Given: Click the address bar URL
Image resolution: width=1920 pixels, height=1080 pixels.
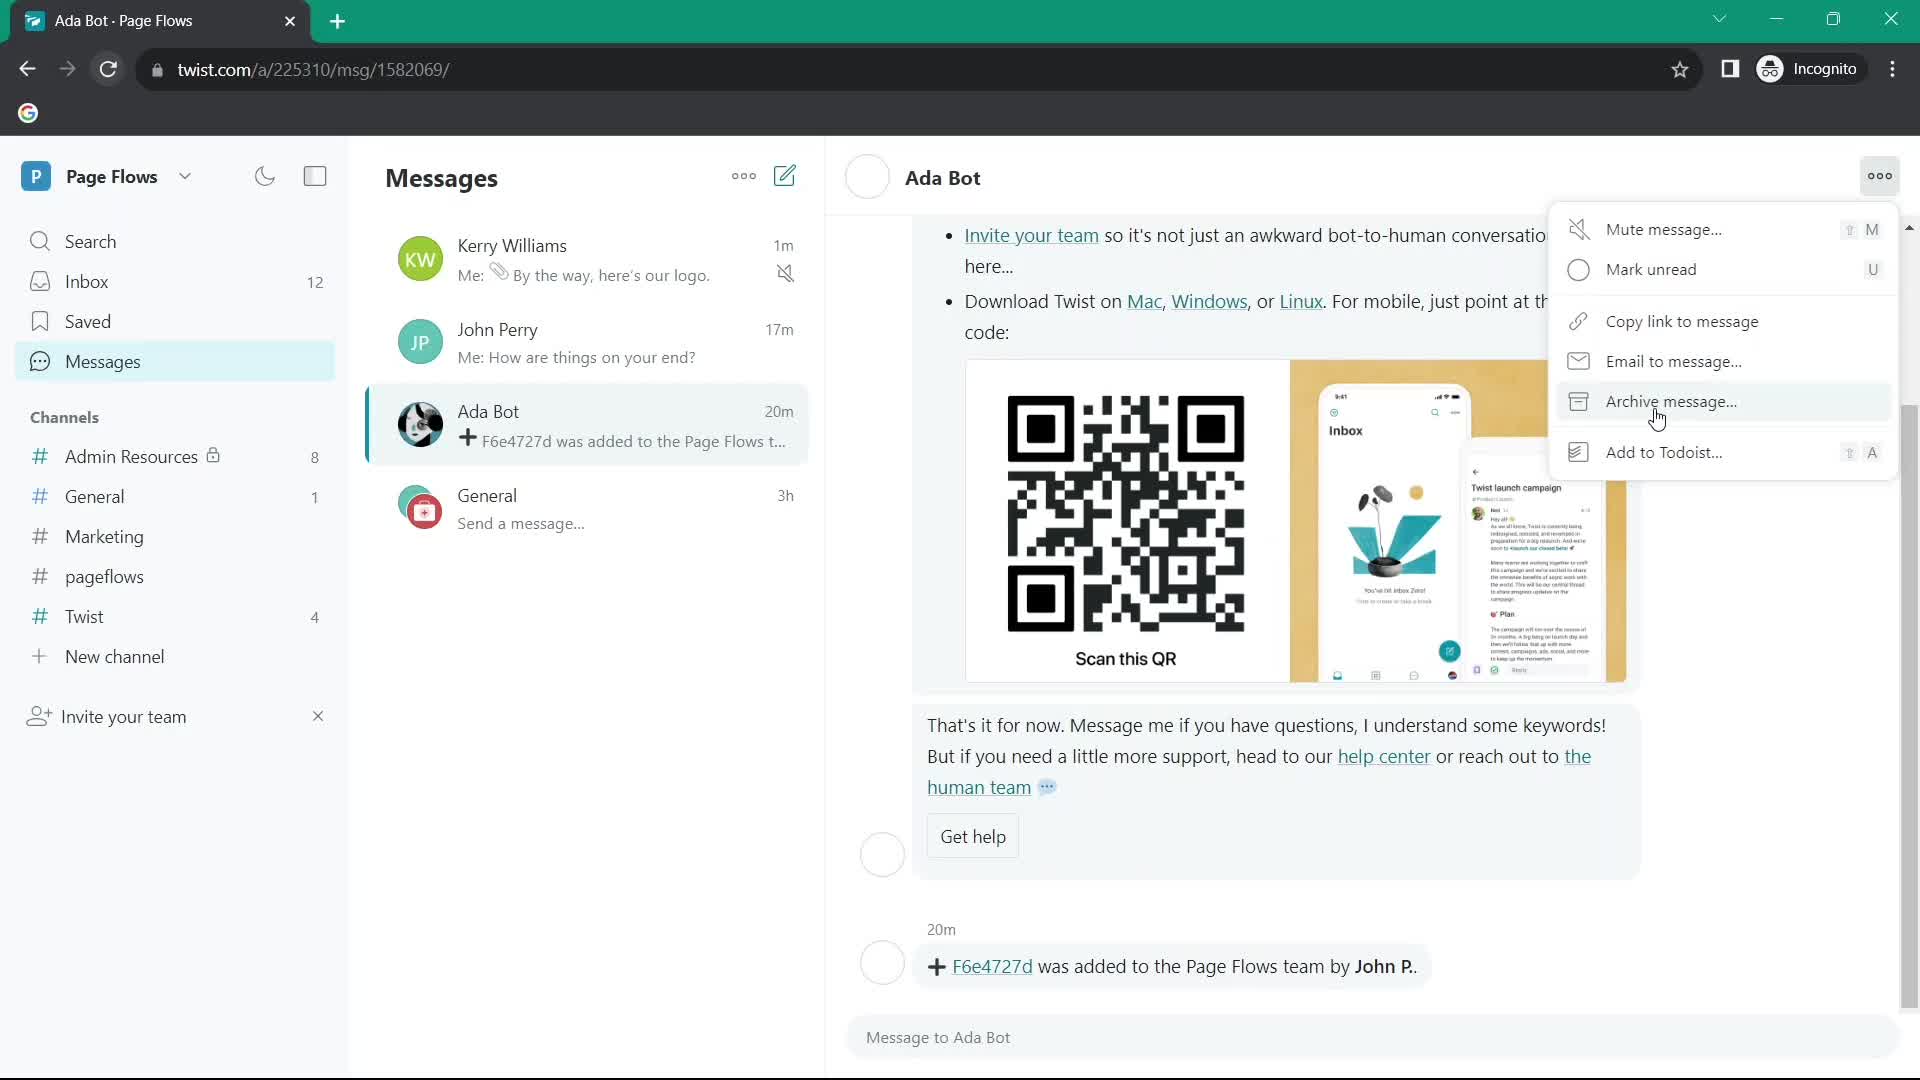Looking at the screenshot, I should [313, 69].
